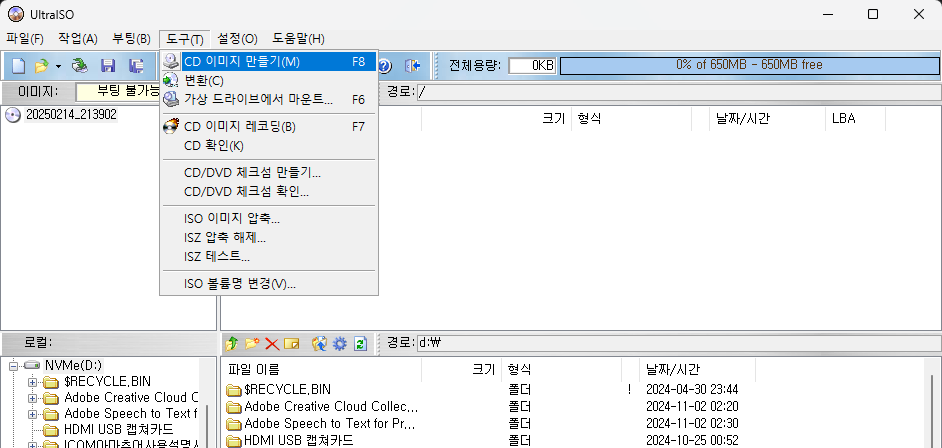This screenshot has height=448, width=942.
Task: Click the local path field showing d:₩
Action: click(678, 343)
